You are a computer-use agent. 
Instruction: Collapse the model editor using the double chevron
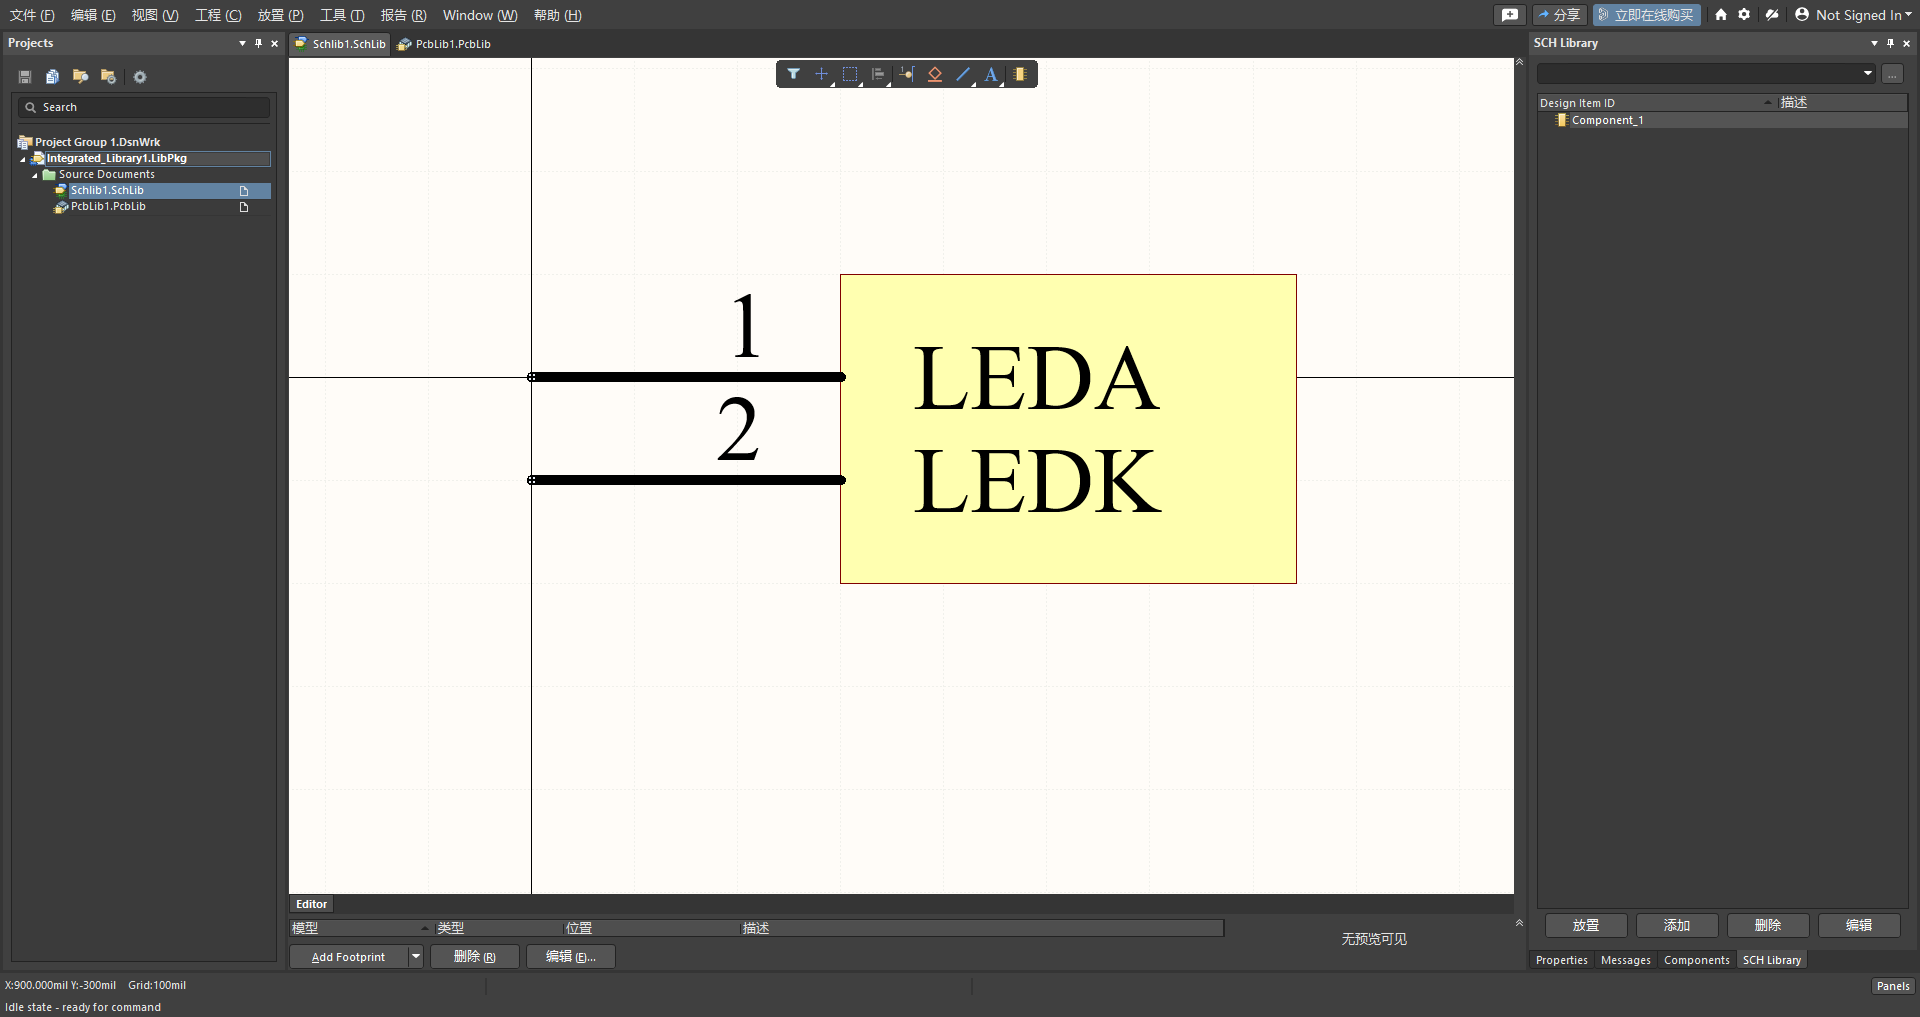pyautogui.click(x=1519, y=923)
